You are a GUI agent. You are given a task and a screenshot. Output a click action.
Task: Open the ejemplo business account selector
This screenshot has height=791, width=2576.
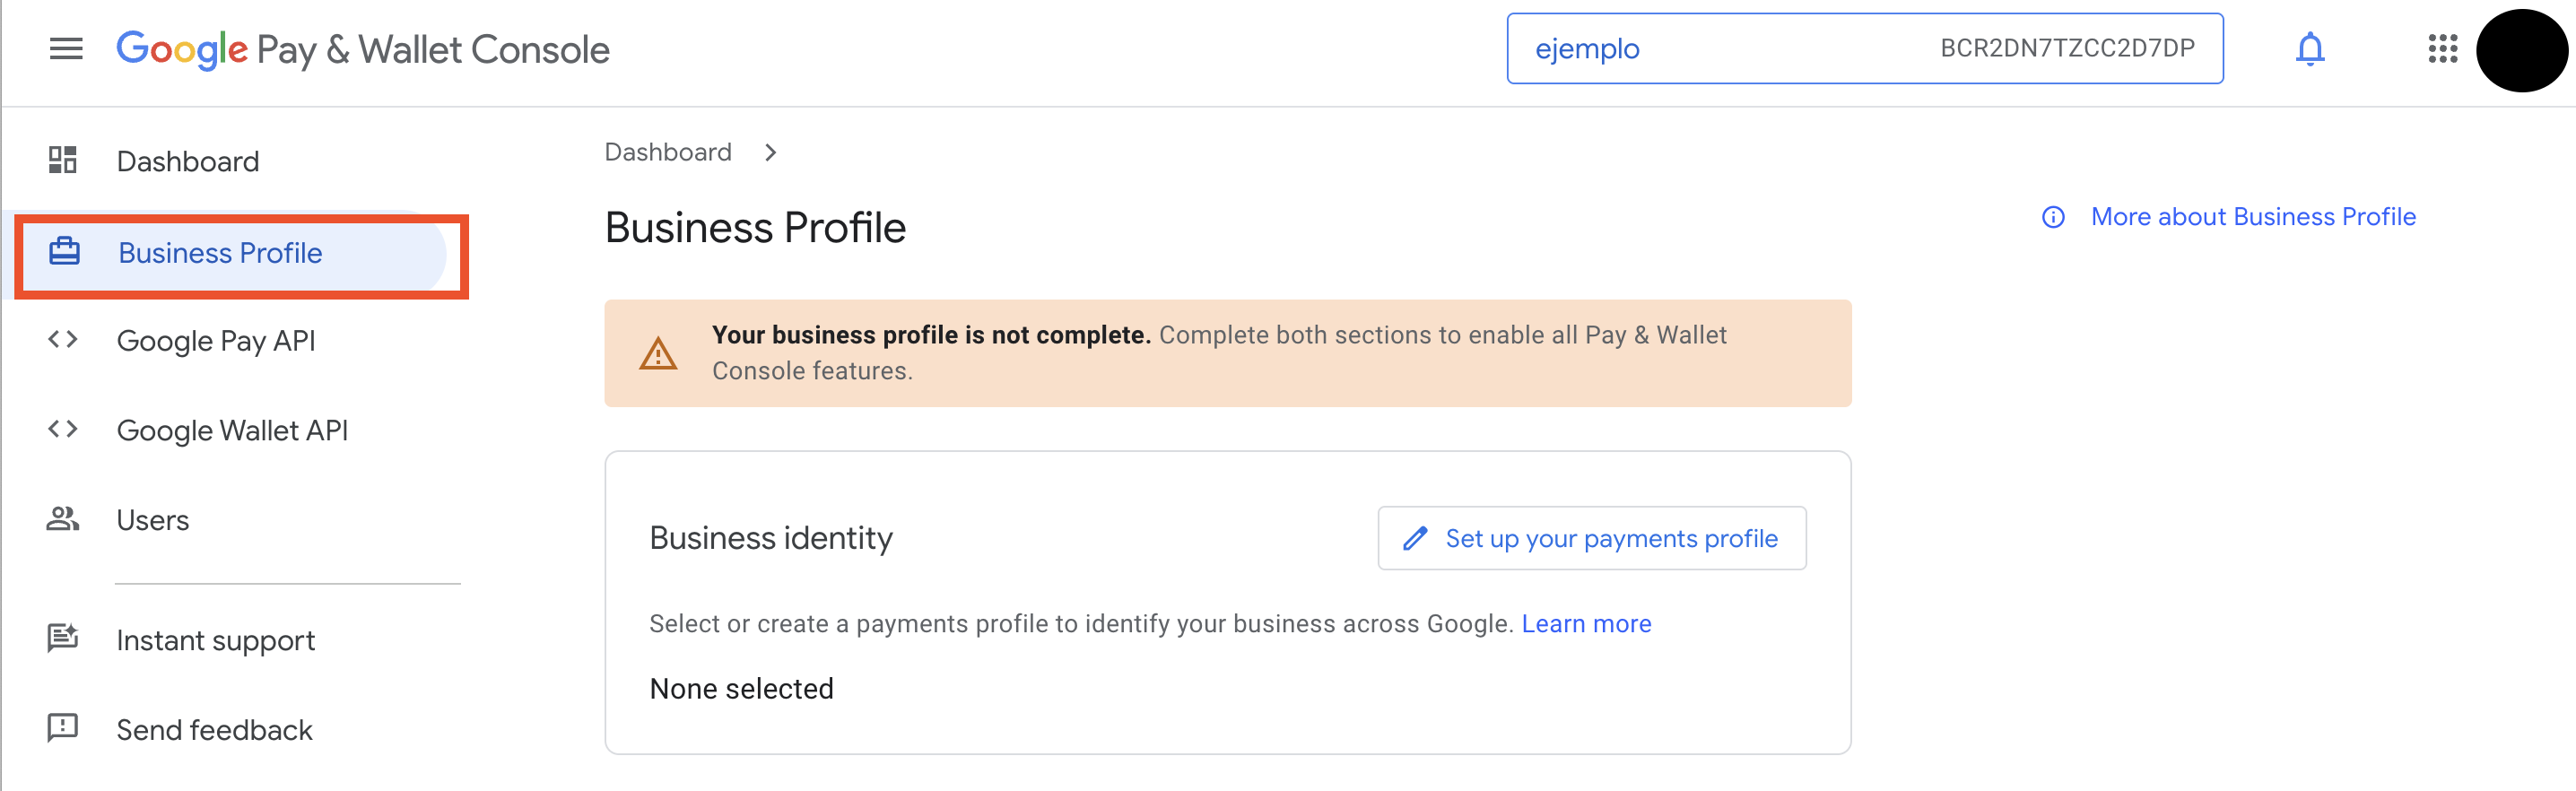[1864, 48]
